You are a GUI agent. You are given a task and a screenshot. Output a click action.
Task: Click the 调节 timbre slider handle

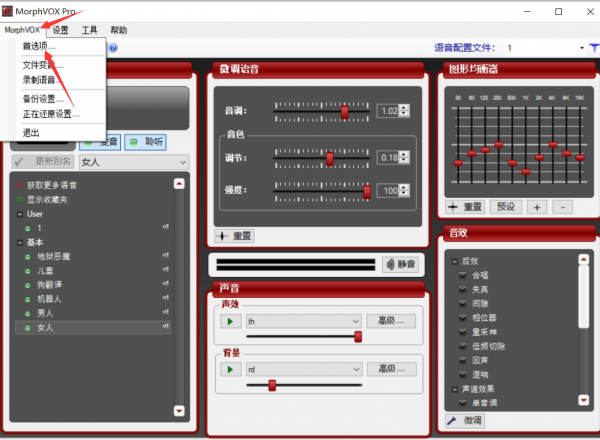[x=329, y=158]
